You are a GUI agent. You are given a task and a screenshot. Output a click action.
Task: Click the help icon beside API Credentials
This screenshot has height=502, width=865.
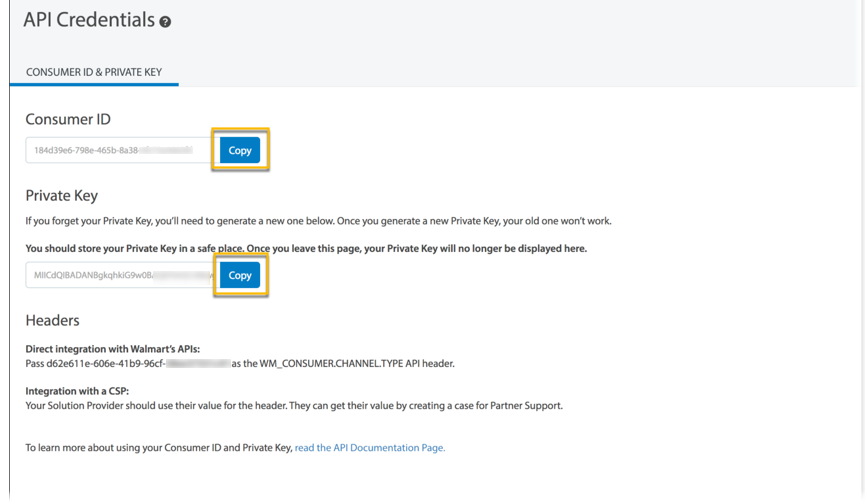(165, 22)
